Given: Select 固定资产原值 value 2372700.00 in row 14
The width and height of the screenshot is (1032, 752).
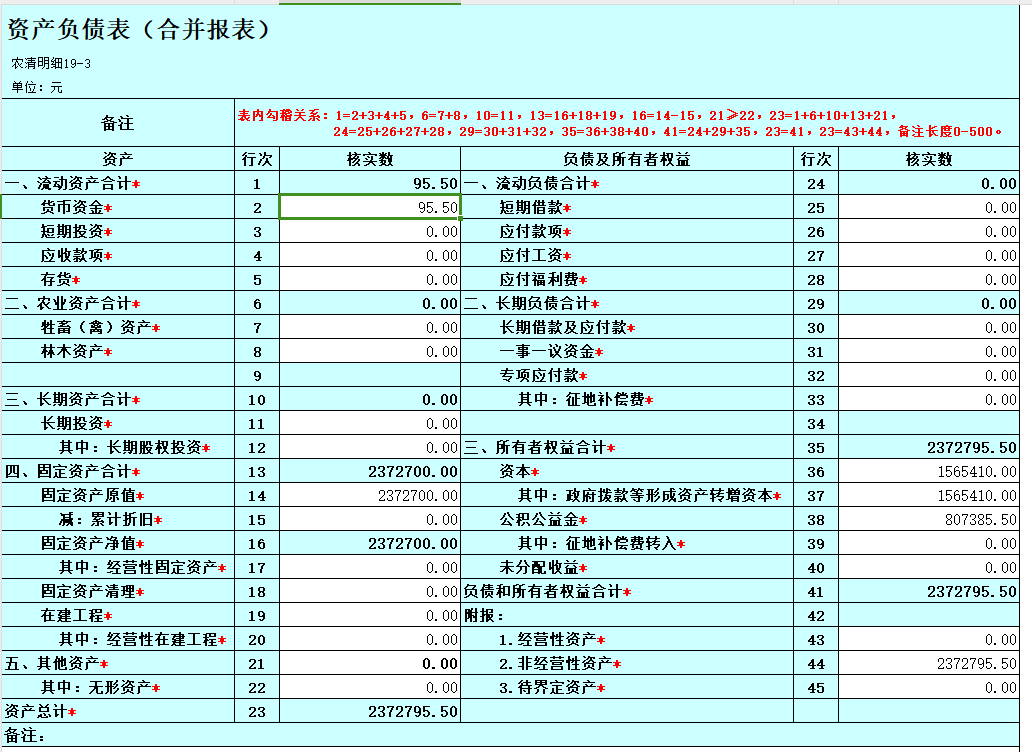Looking at the screenshot, I should [370, 495].
